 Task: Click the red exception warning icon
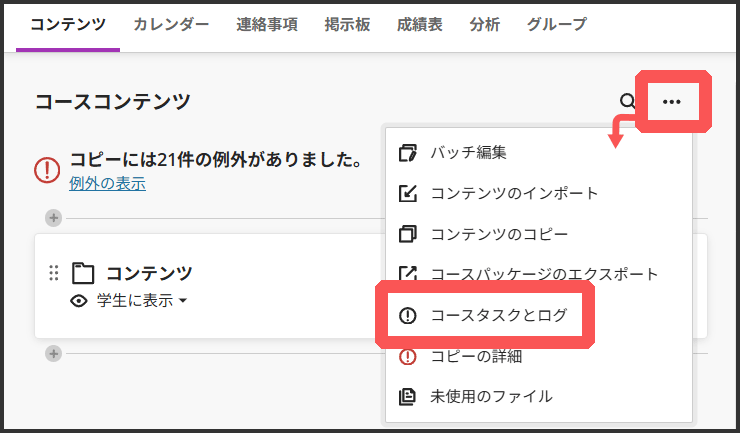pos(47,170)
